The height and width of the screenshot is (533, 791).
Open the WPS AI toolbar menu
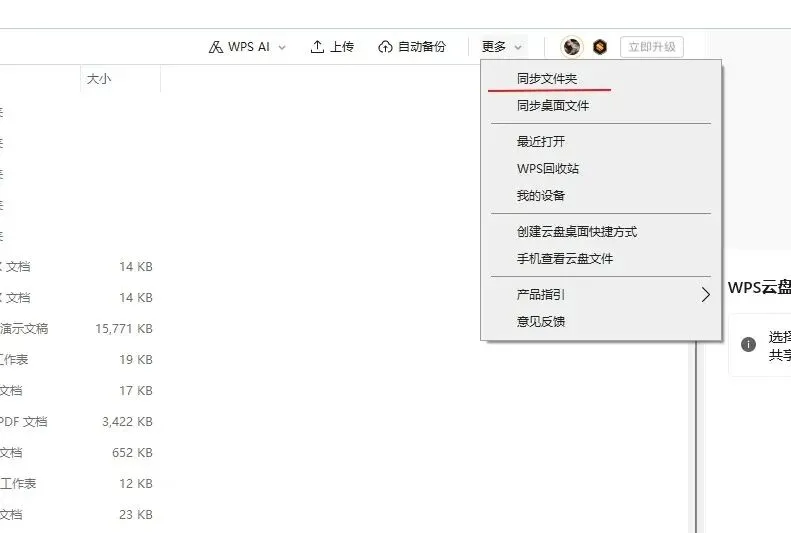(x=247, y=47)
